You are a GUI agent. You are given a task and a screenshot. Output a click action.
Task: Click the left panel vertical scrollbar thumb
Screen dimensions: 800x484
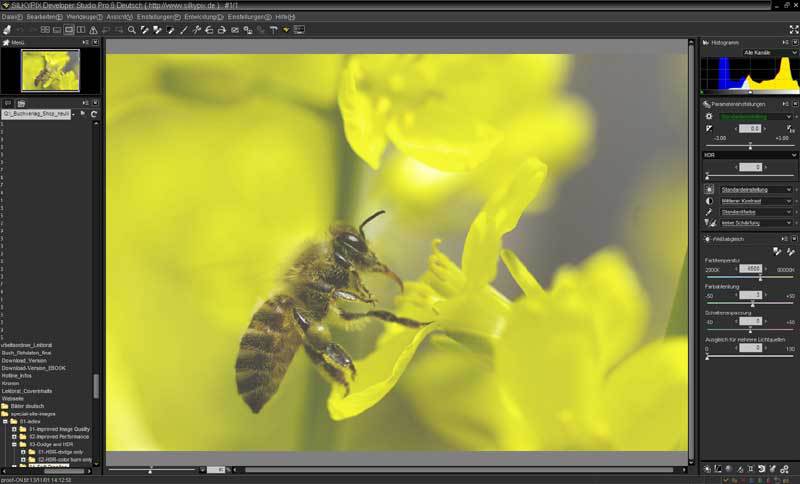[95, 386]
